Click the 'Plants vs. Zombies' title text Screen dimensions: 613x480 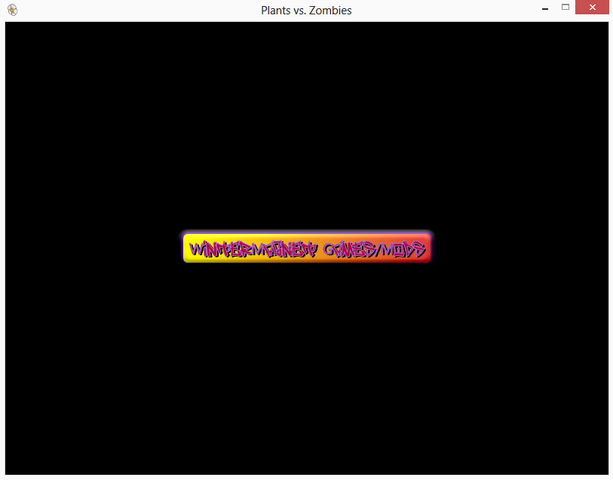306,11
